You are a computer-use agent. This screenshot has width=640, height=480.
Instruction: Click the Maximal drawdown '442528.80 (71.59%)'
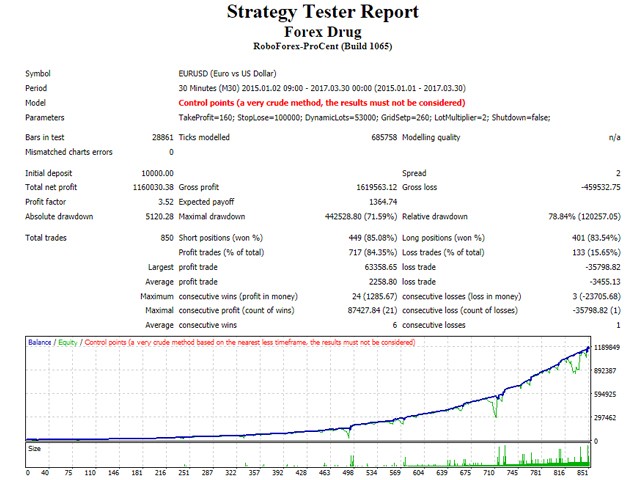pos(361,216)
